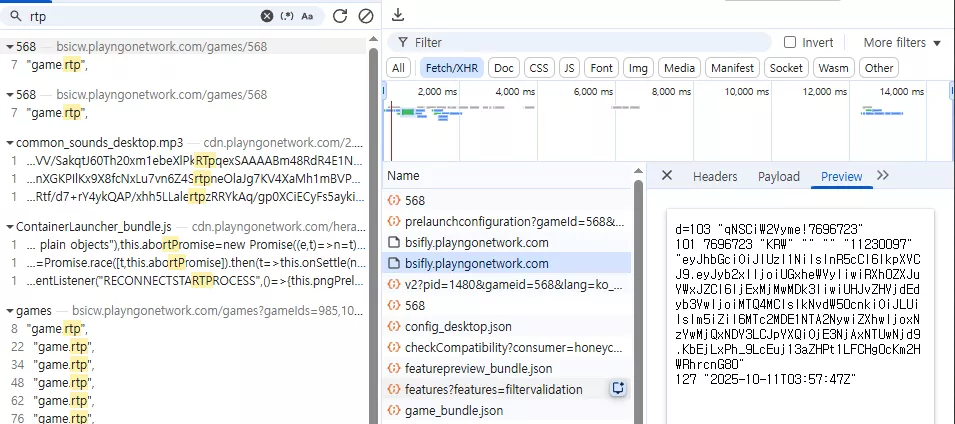Image resolution: width=955 pixels, height=424 pixels.
Task: Click JSON icon beside game_bundle.json
Action: [x=394, y=411]
